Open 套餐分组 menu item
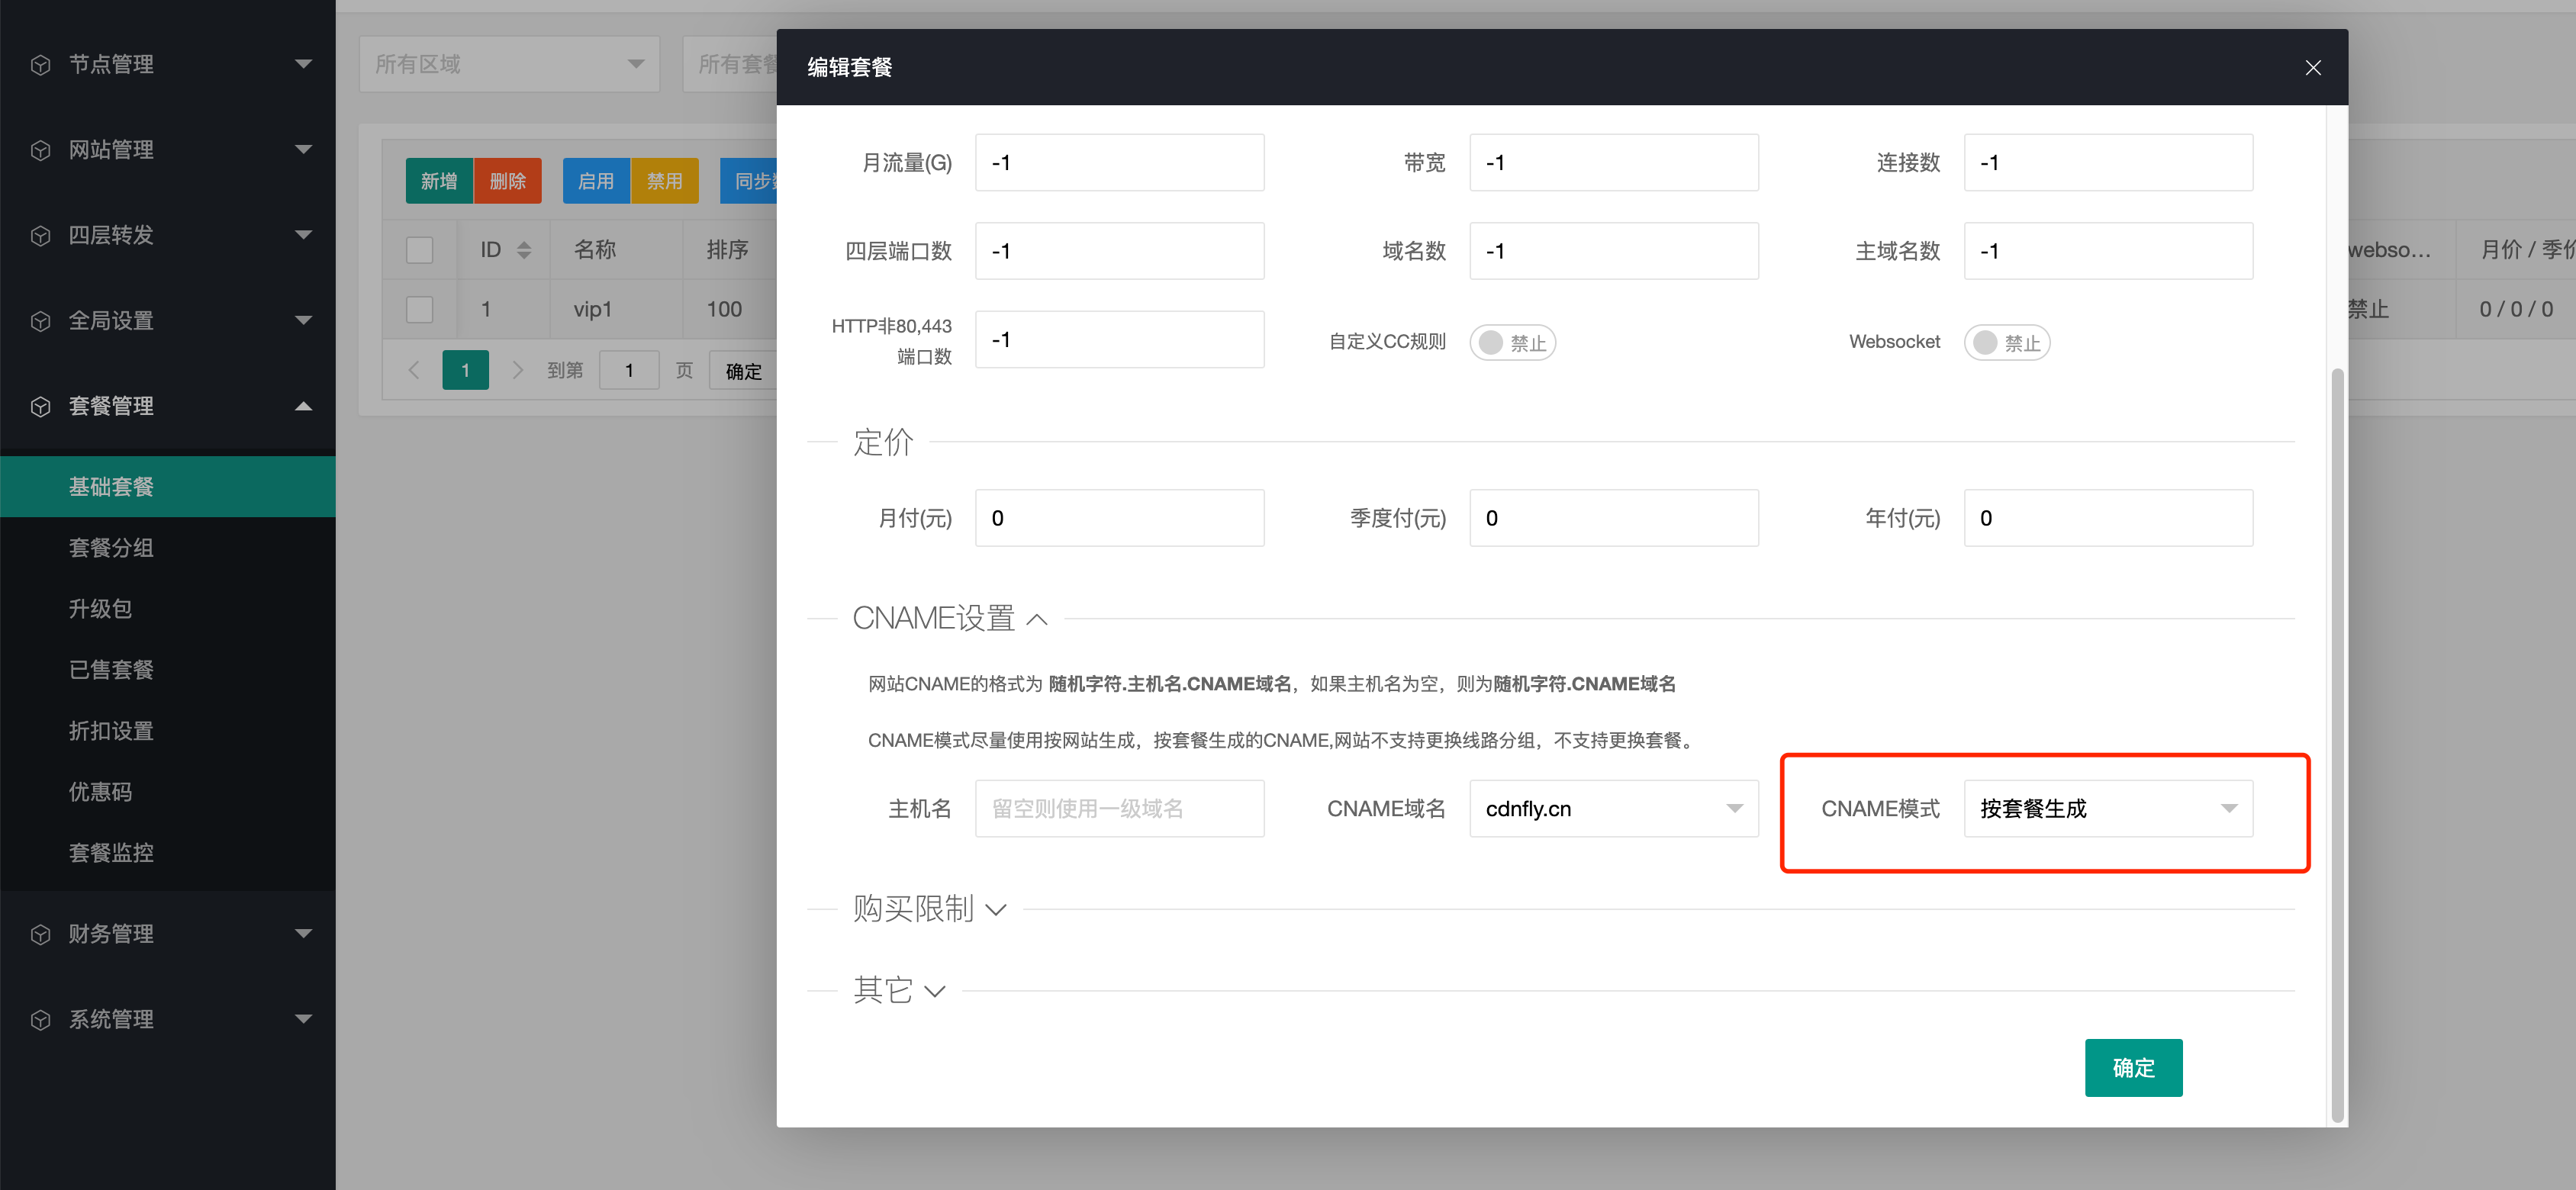The width and height of the screenshot is (2576, 1190). pos(168,547)
